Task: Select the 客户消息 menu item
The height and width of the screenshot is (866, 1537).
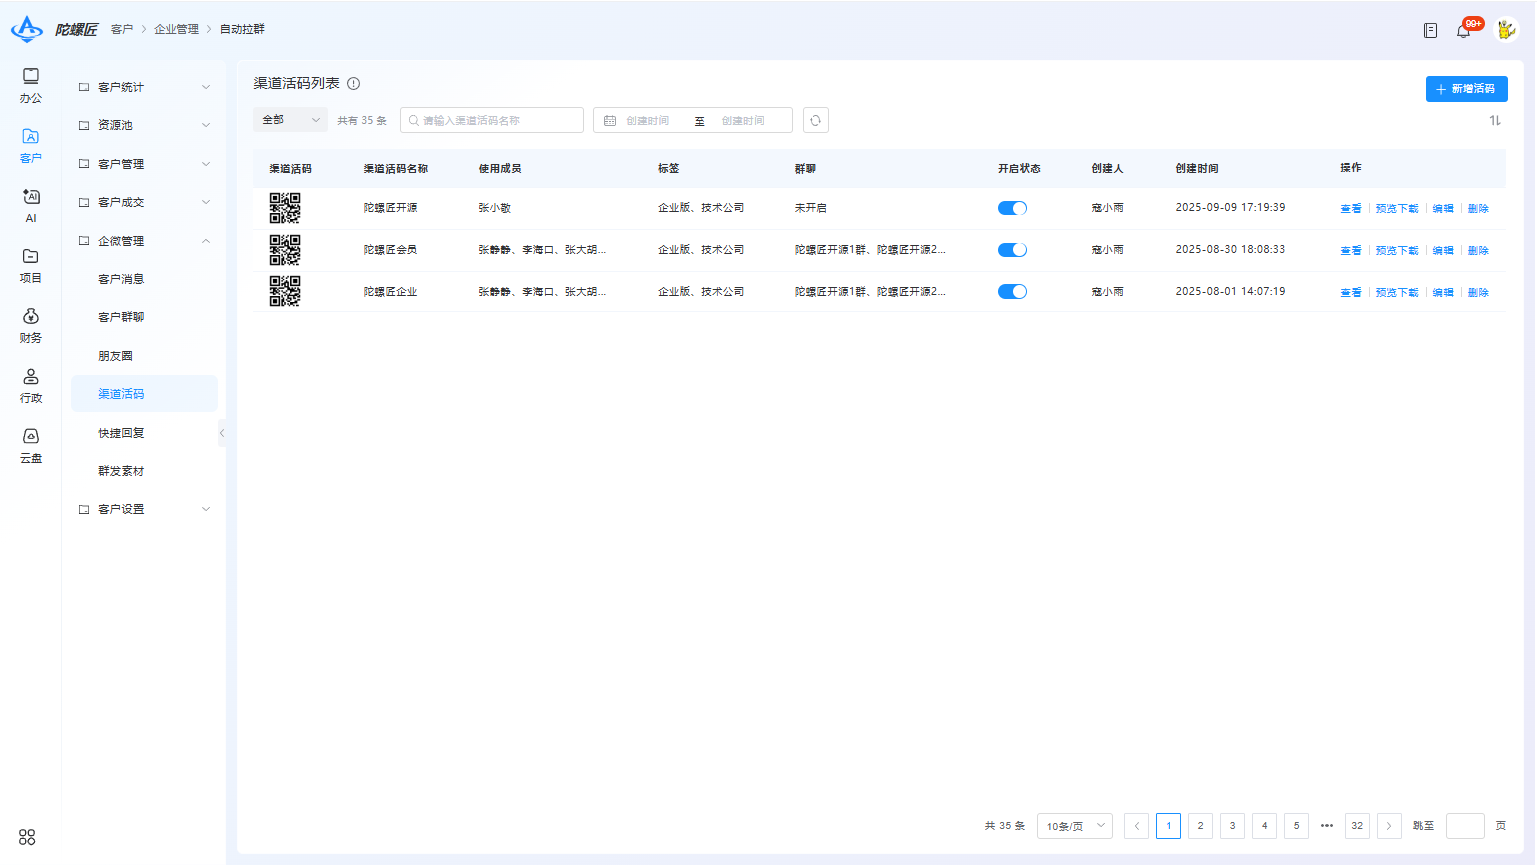Action: tap(144, 279)
